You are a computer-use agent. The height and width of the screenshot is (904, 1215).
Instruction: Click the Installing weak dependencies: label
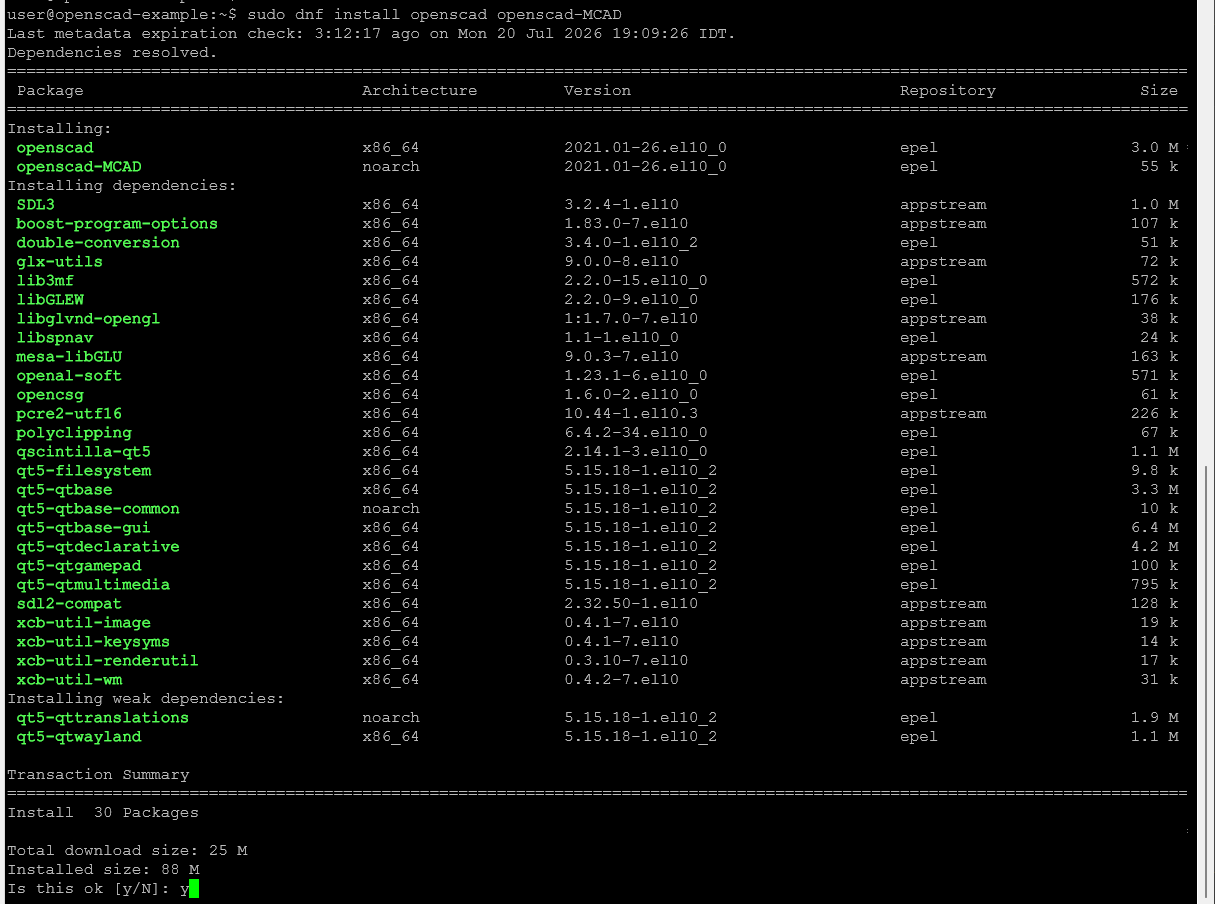[x=146, y=699]
